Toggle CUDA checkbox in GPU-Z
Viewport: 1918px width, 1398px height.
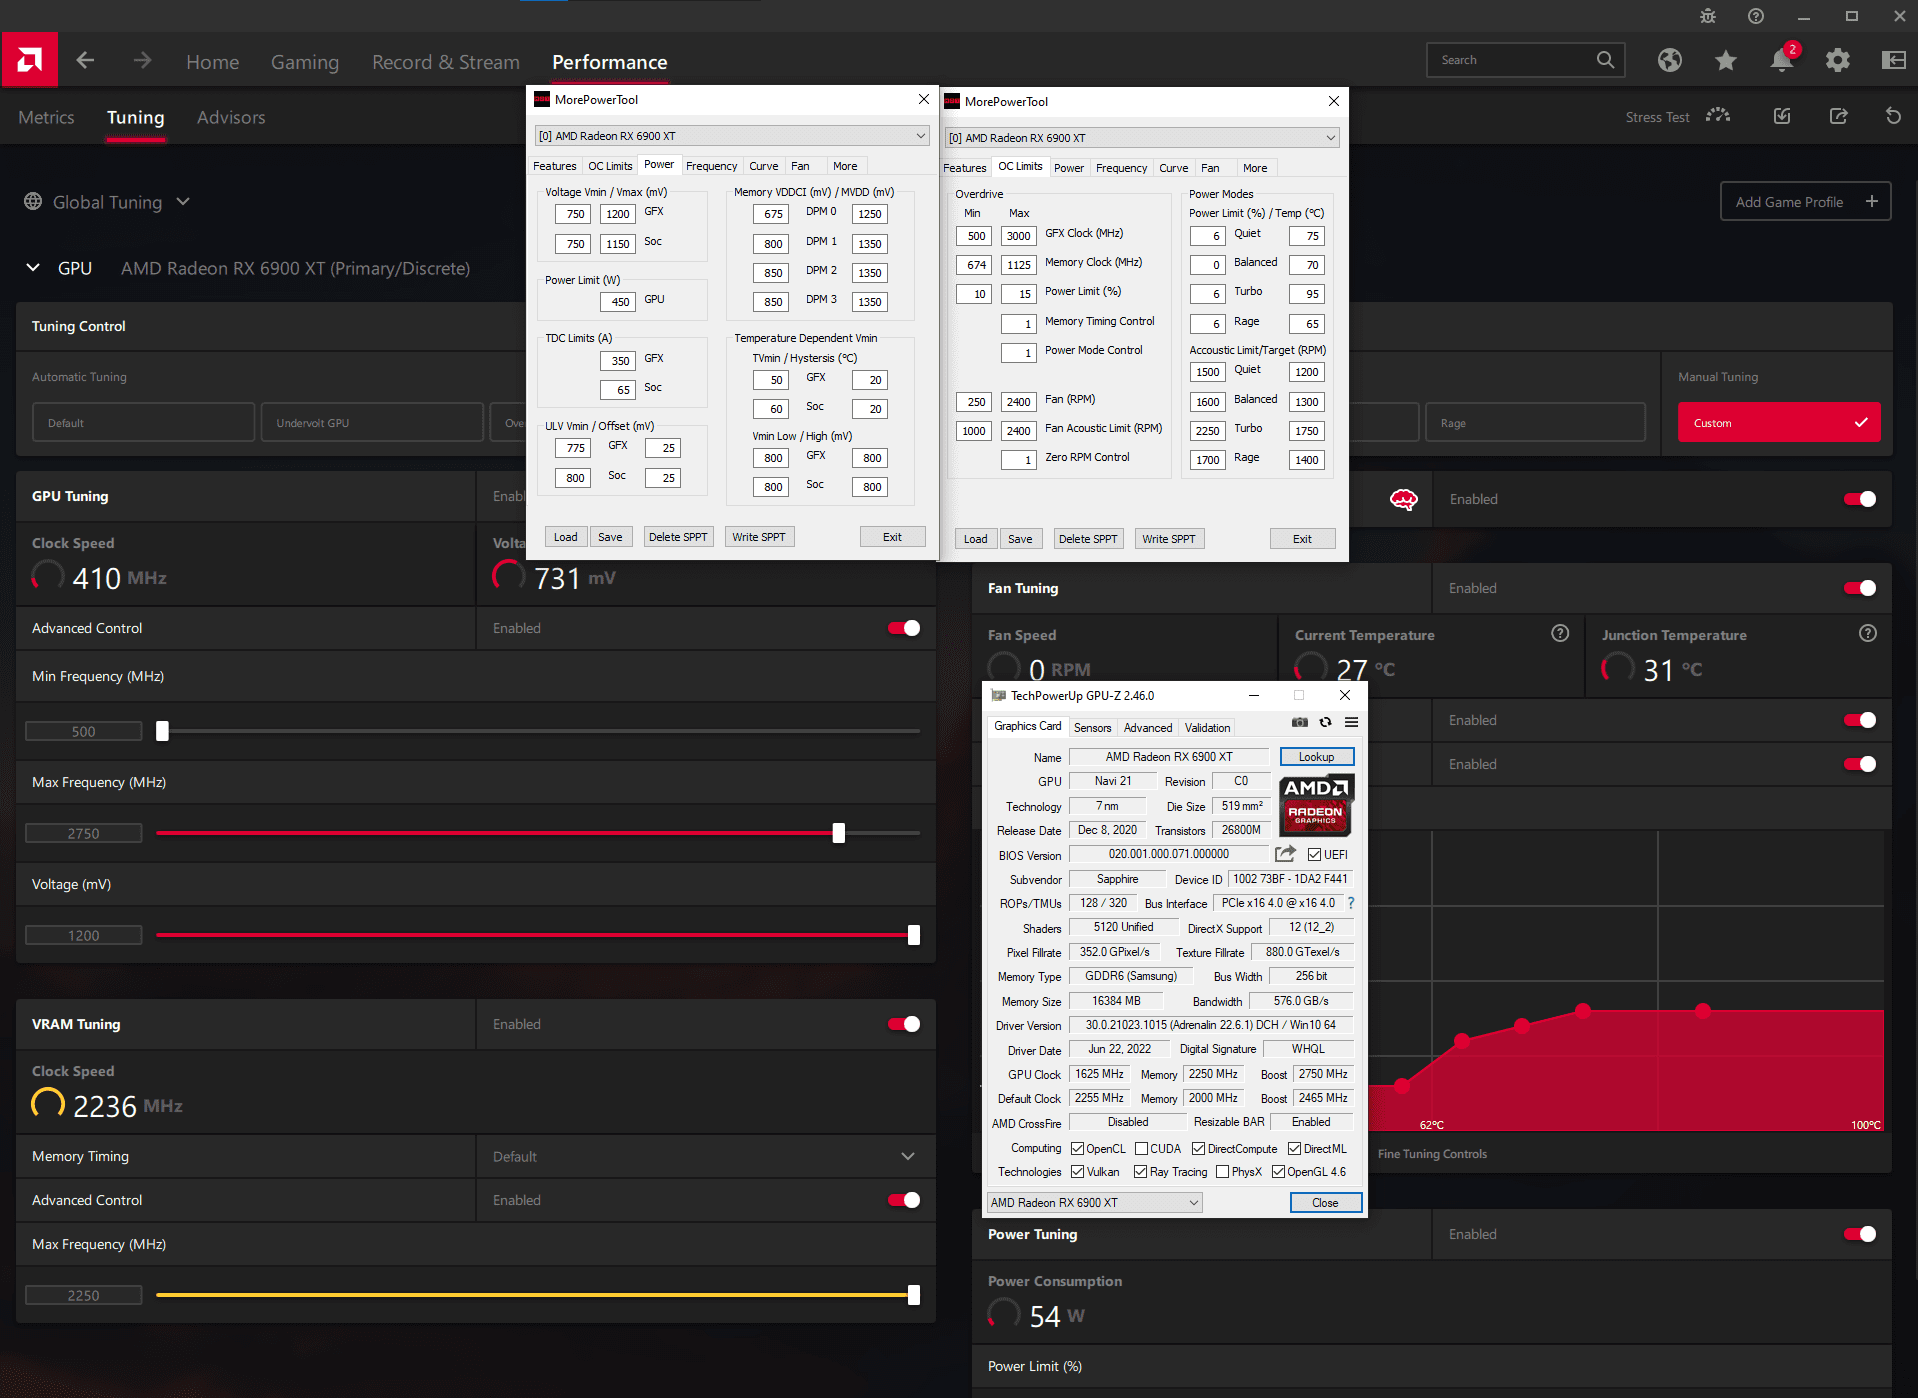coord(1141,1149)
